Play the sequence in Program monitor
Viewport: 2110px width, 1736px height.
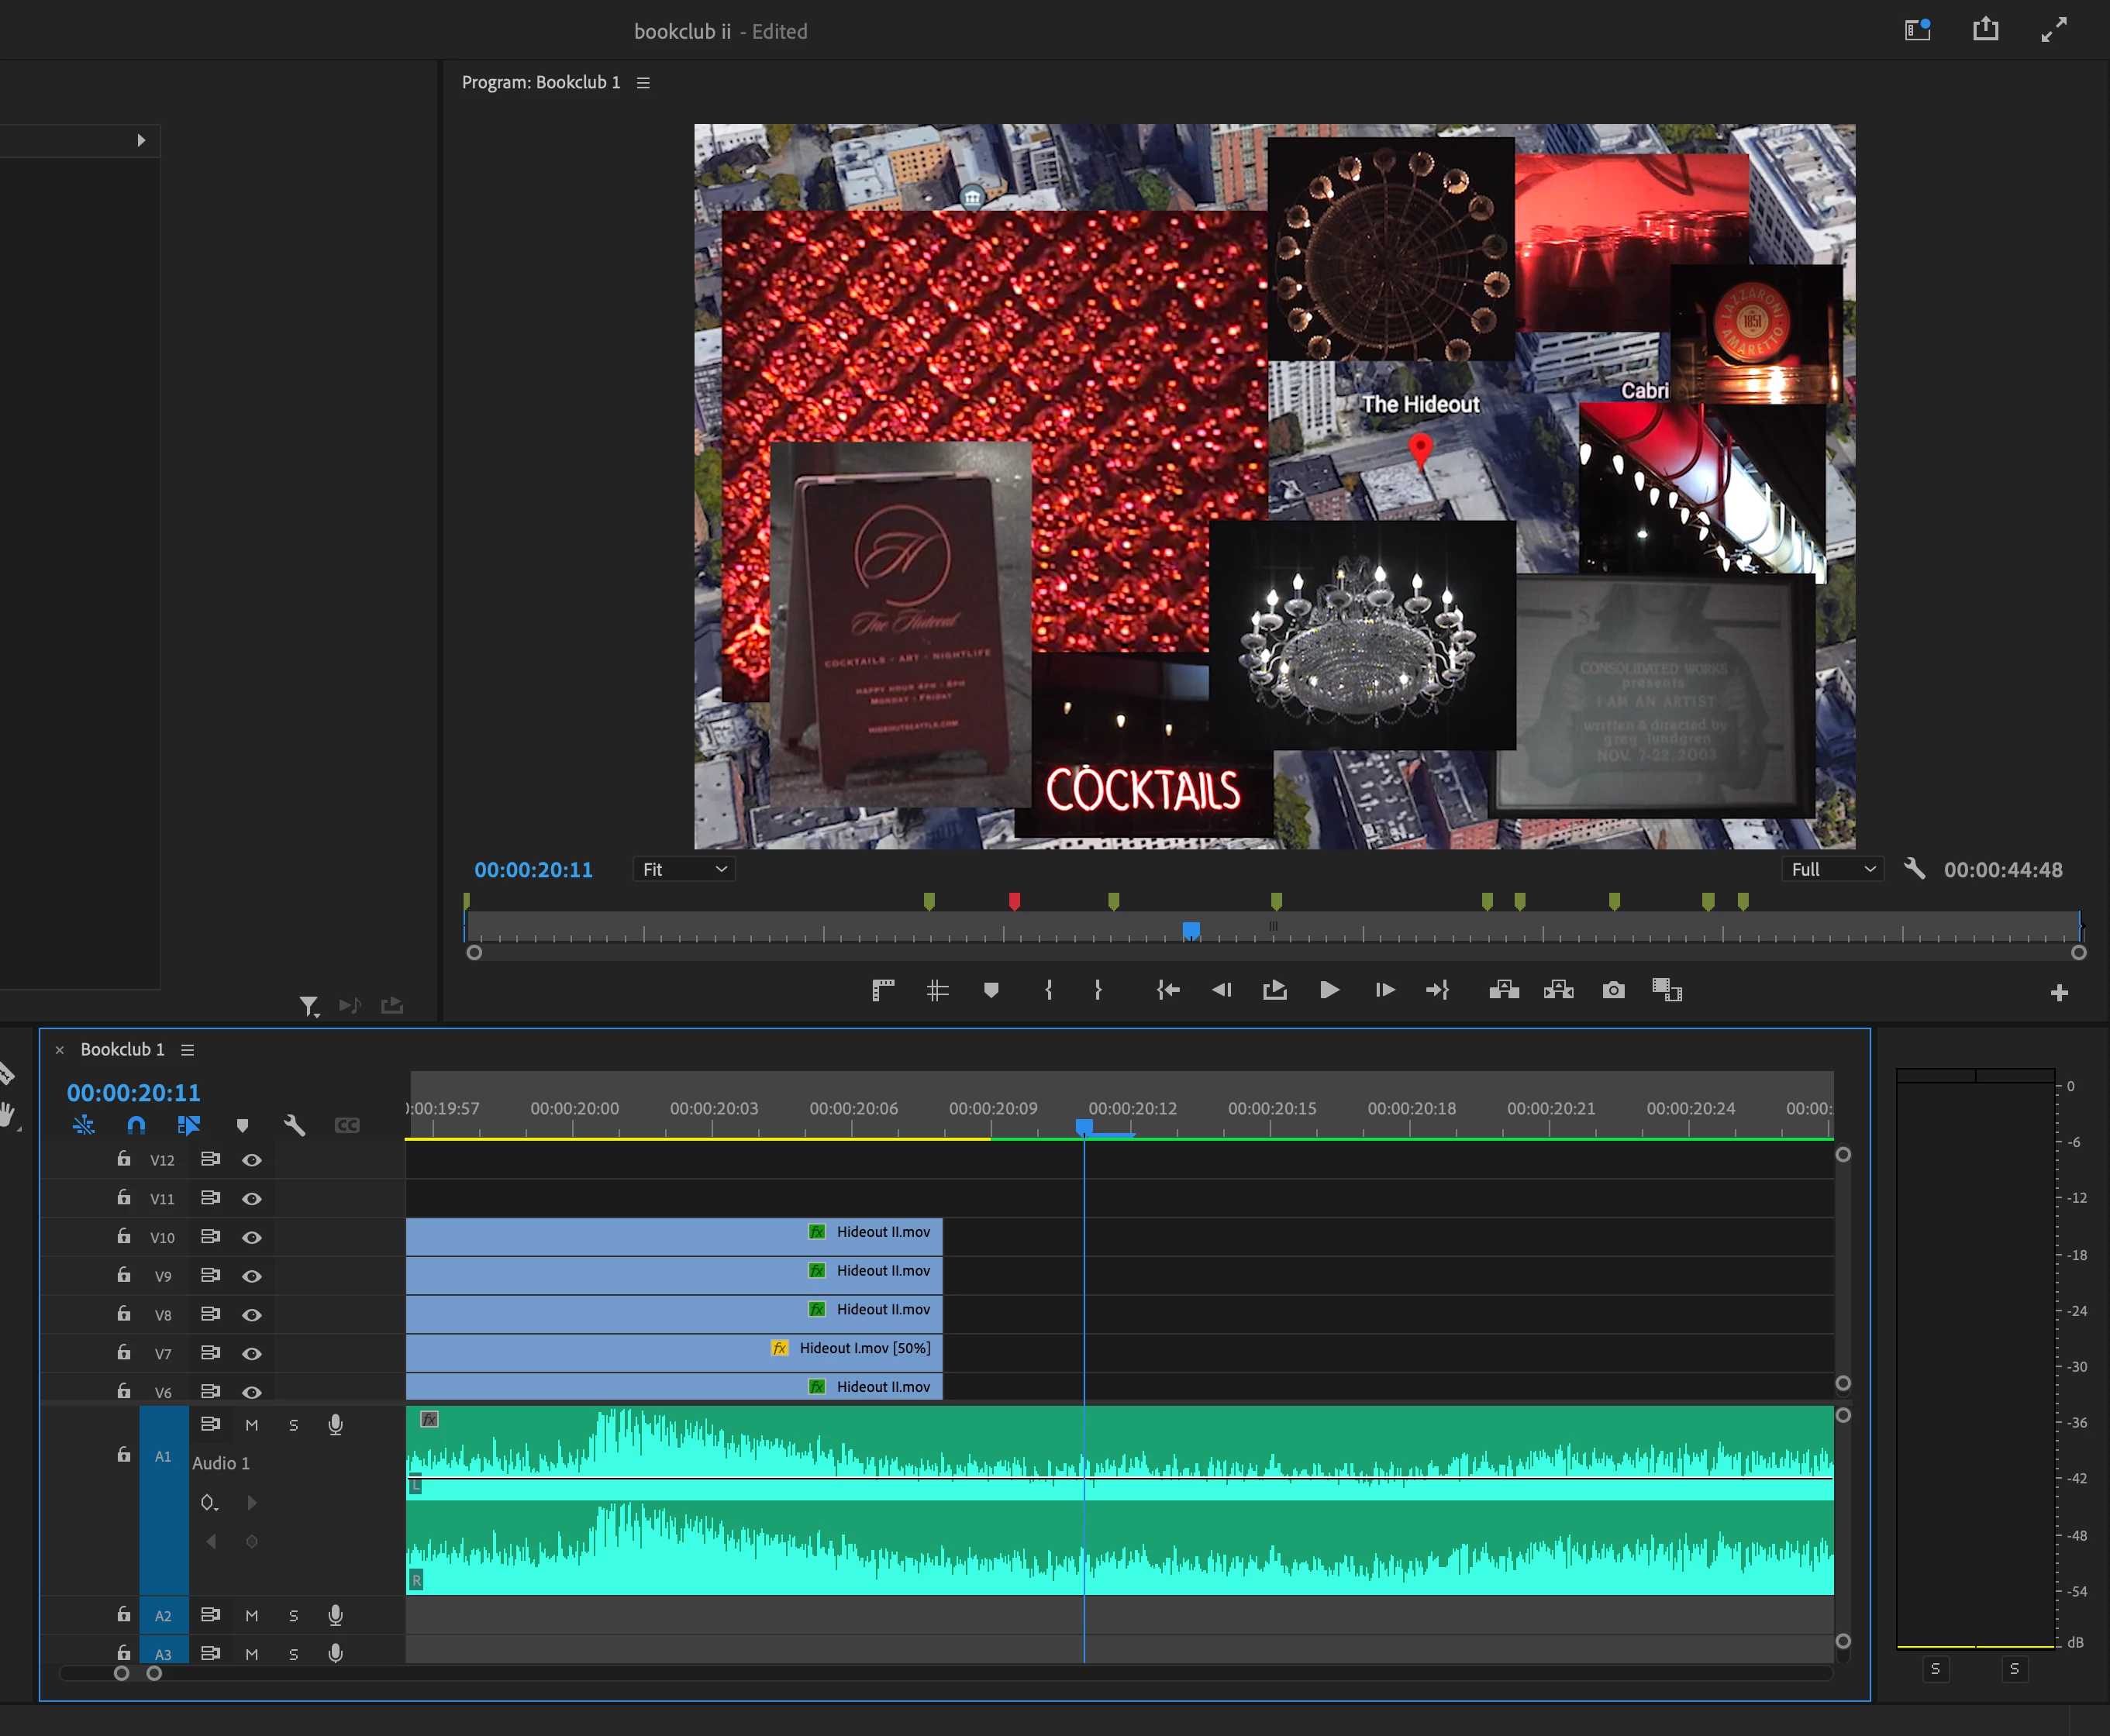1329,990
